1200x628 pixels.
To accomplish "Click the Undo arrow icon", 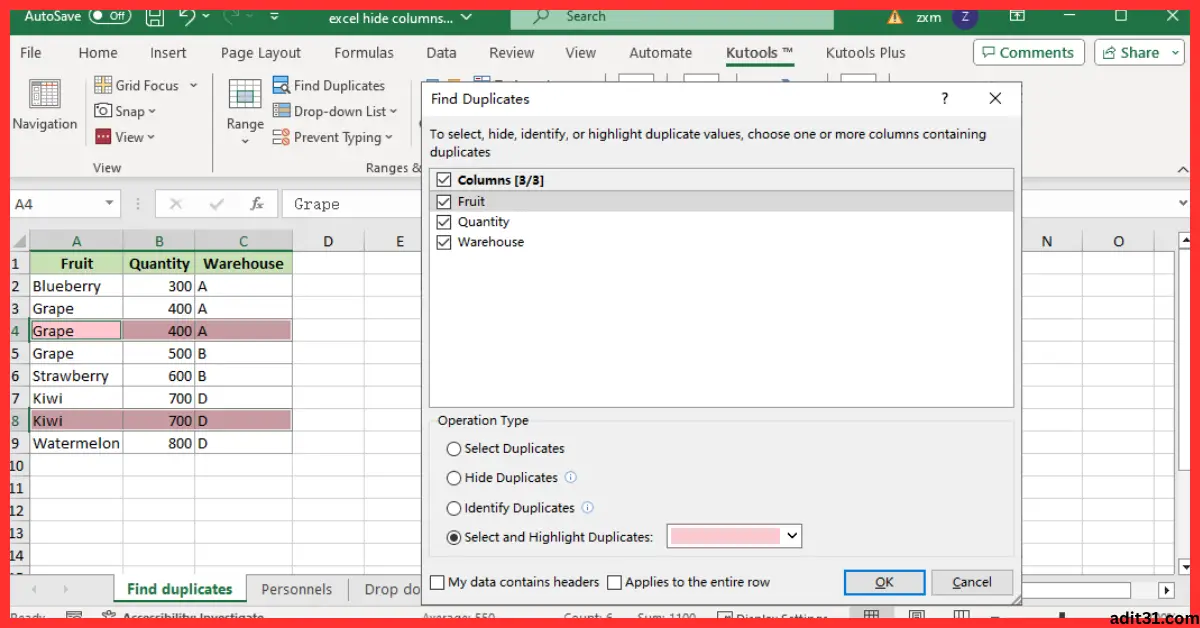I will [186, 16].
